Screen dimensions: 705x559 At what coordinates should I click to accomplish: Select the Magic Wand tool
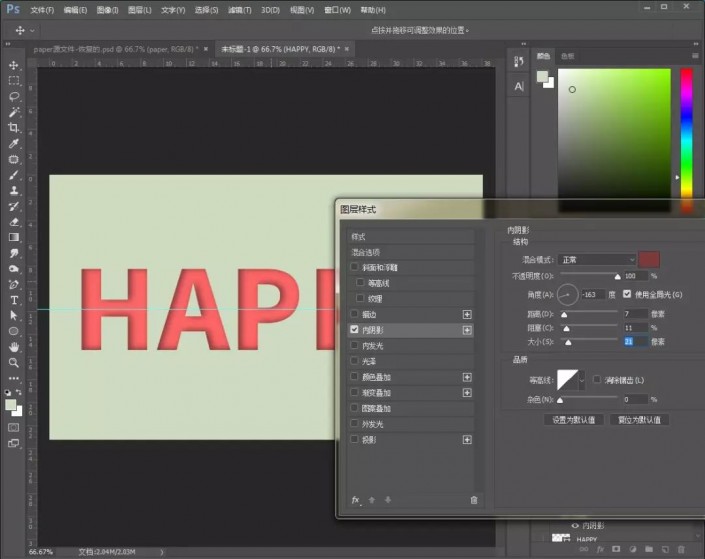click(x=13, y=112)
